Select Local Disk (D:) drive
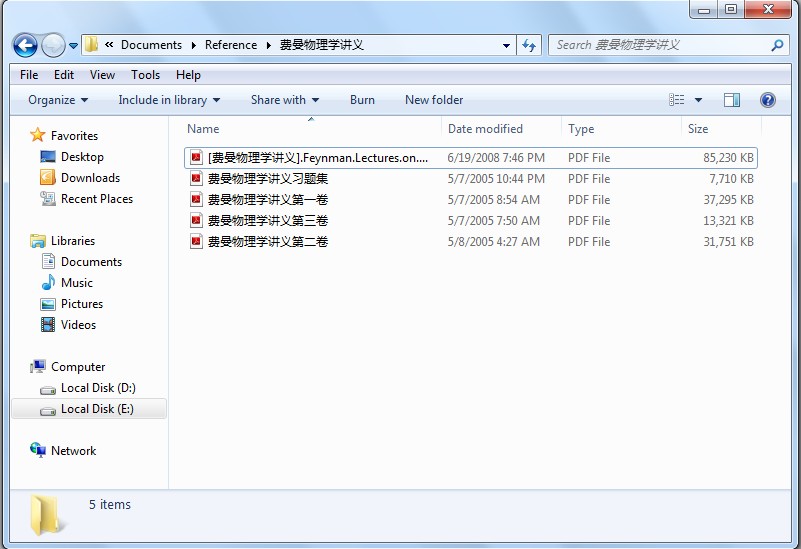Viewport: 801px width, 549px height. [x=98, y=388]
